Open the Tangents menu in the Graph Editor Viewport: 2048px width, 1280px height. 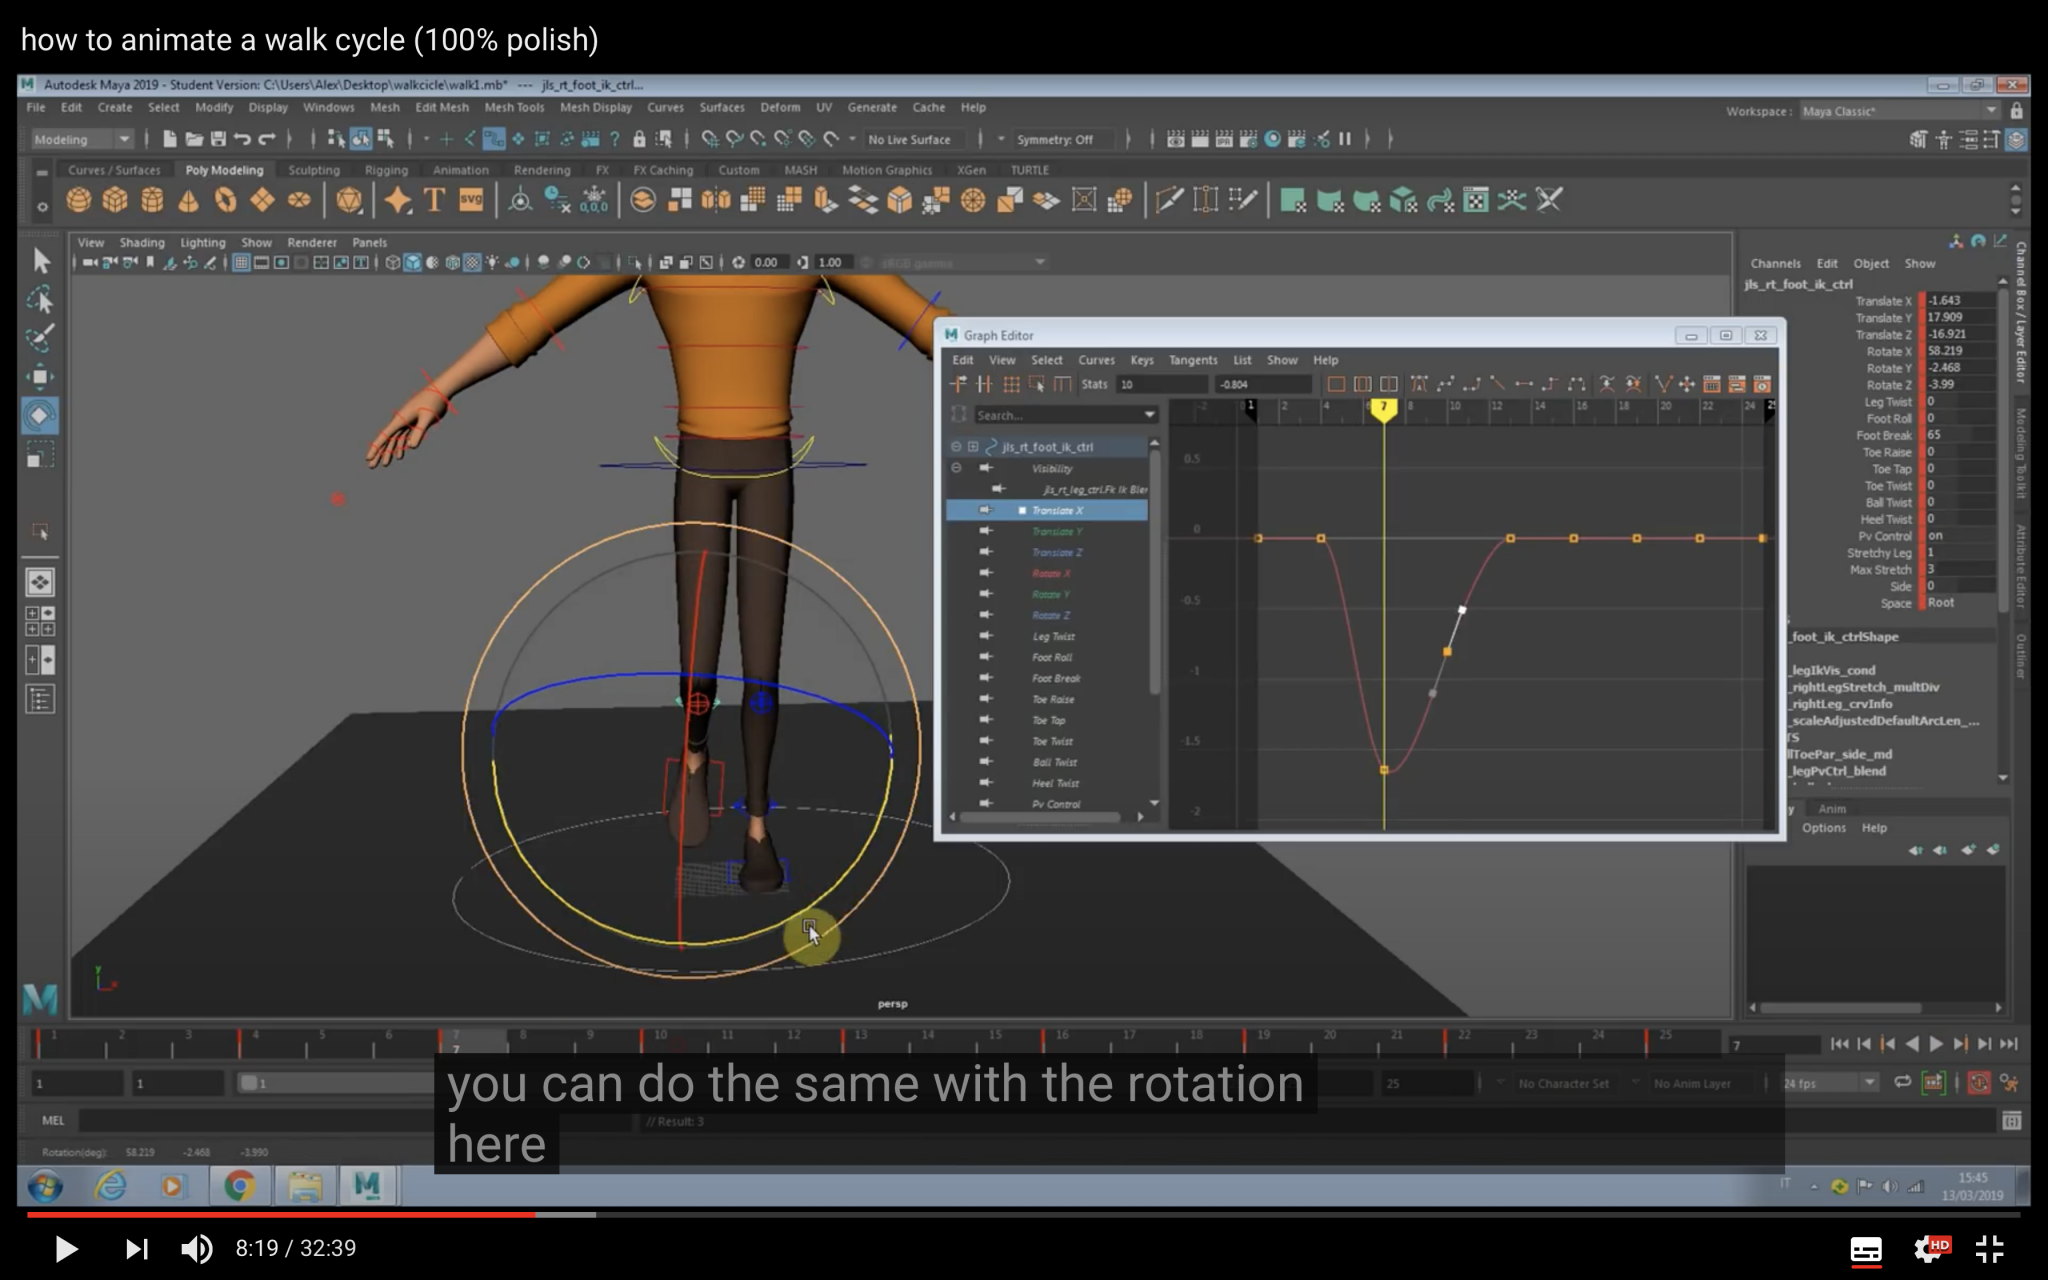click(x=1193, y=360)
